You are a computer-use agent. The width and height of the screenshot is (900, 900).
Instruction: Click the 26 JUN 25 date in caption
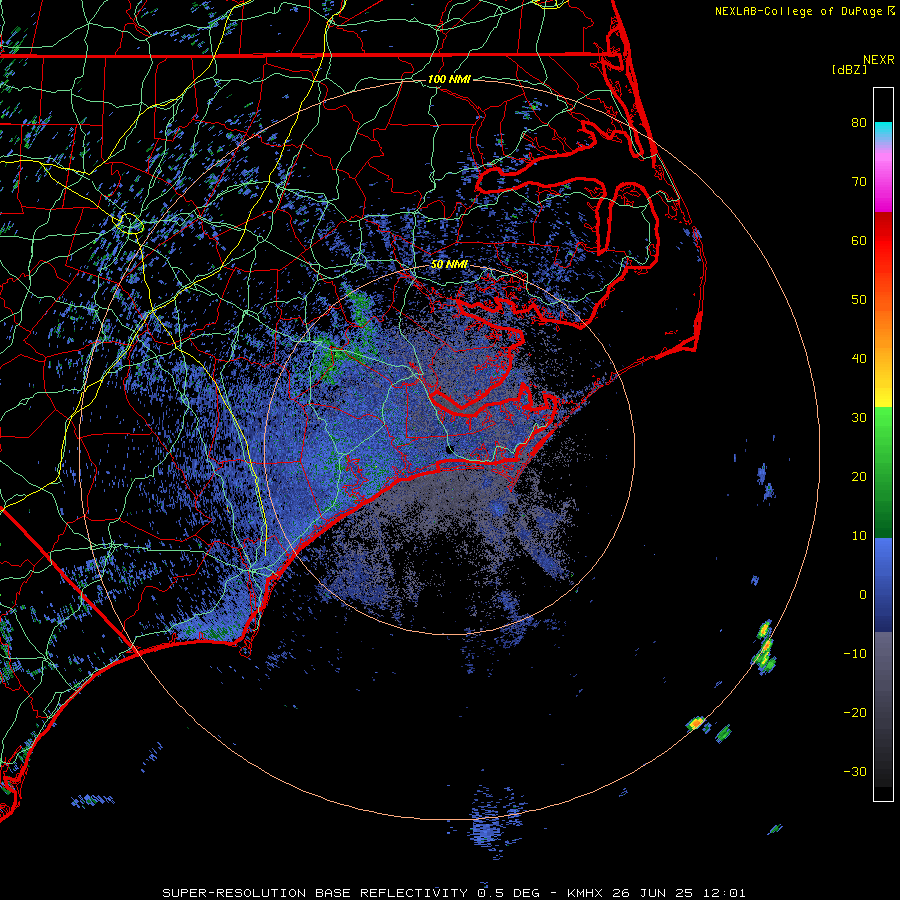tap(652, 893)
